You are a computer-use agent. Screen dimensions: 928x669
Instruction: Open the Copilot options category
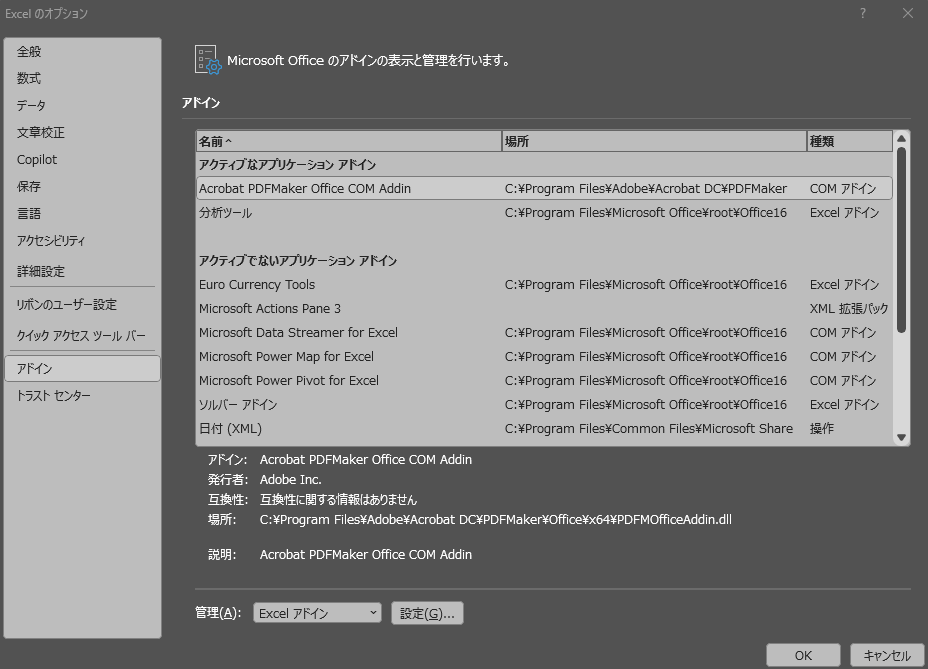(x=82, y=160)
